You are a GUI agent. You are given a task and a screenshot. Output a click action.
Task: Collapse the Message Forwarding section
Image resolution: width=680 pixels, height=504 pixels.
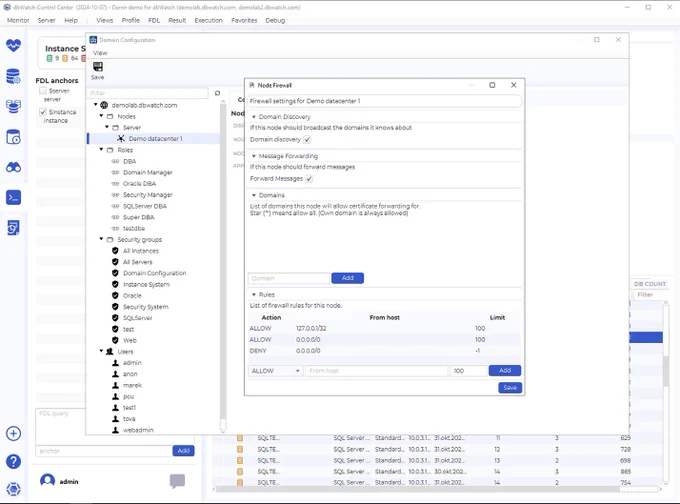[x=254, y=156]
